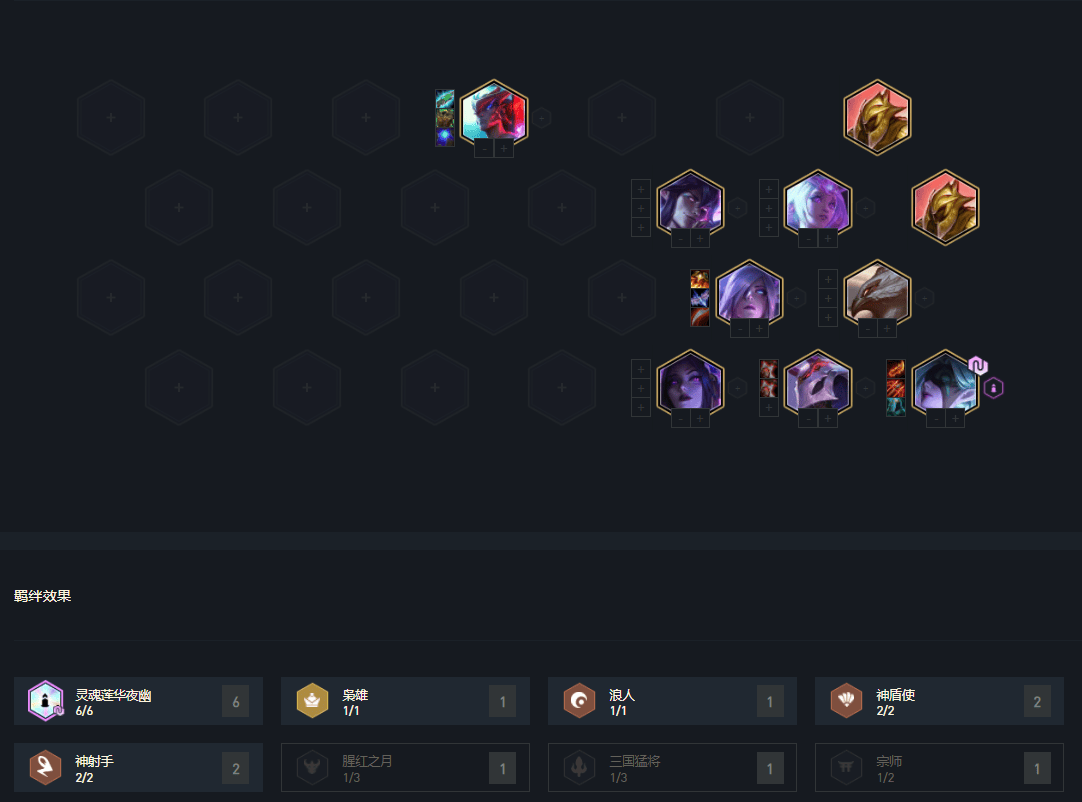Viewport: 1082px width, 802px height.
Task: Click the 神射手 trait icon
Action: pos(46,767)
